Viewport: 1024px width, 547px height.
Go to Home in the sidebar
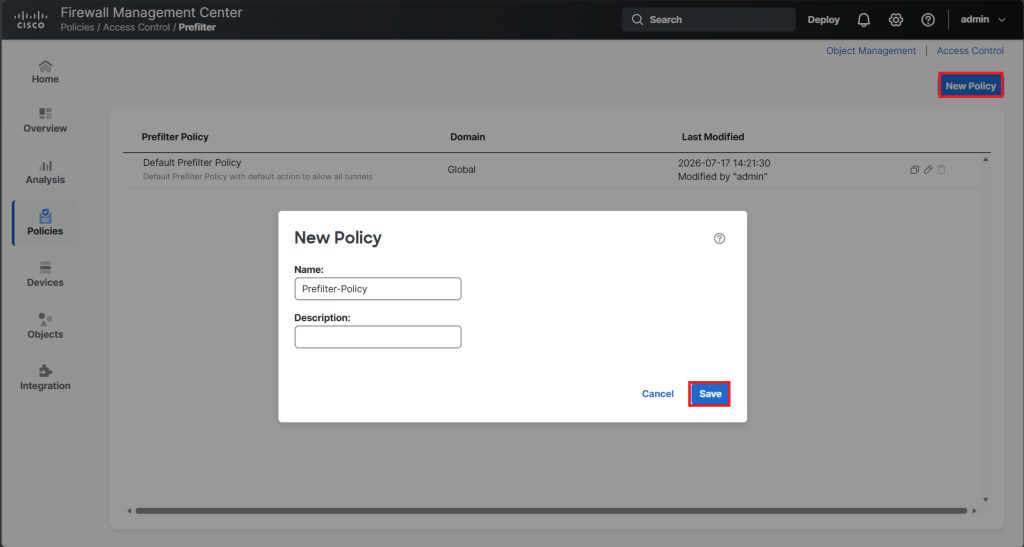45,72
